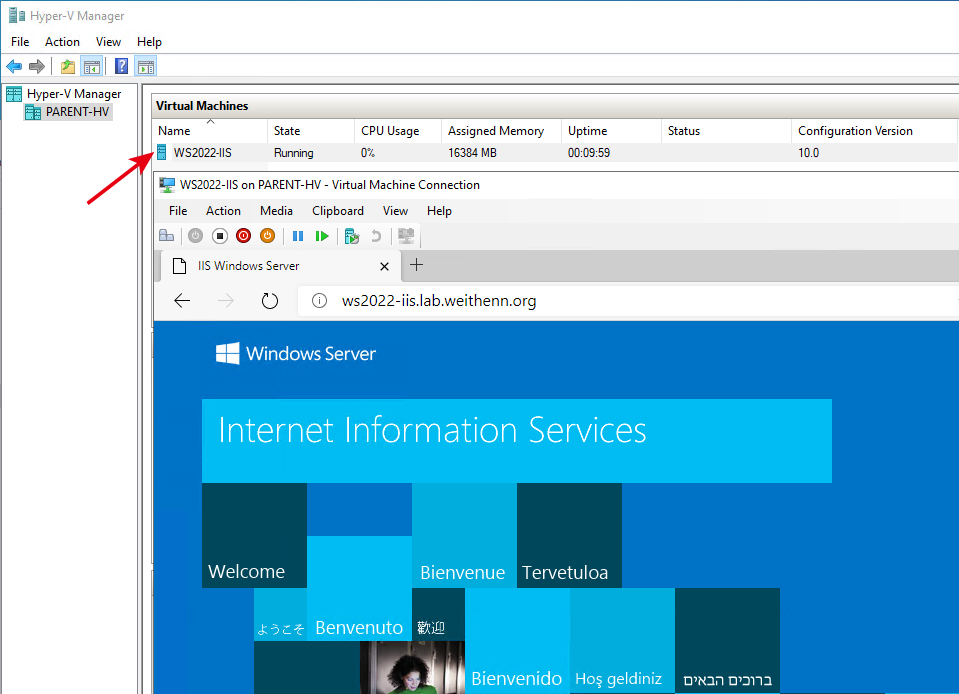
Task: Click the site information icon in address bar
Action: 319,301
